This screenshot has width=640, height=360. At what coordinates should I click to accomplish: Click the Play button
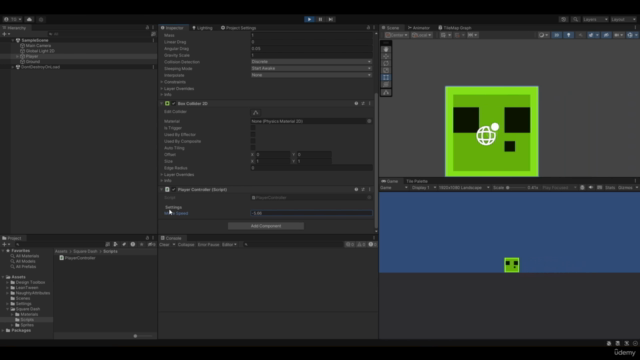click(x=309, y=19)
